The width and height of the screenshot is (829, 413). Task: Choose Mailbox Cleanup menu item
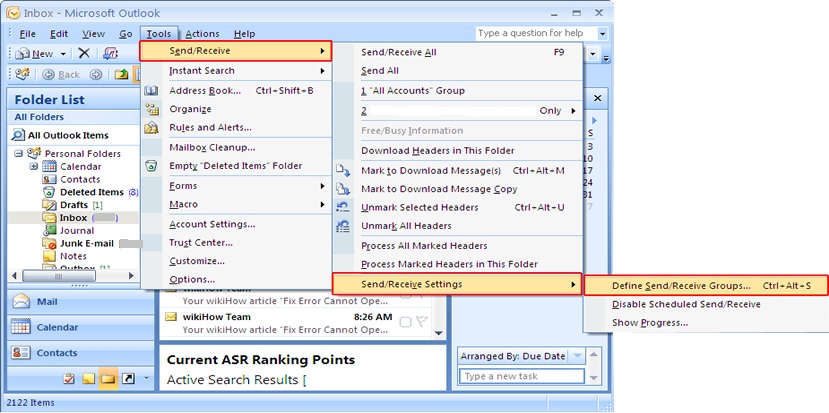pyautogui.click(x=236, y=148)
